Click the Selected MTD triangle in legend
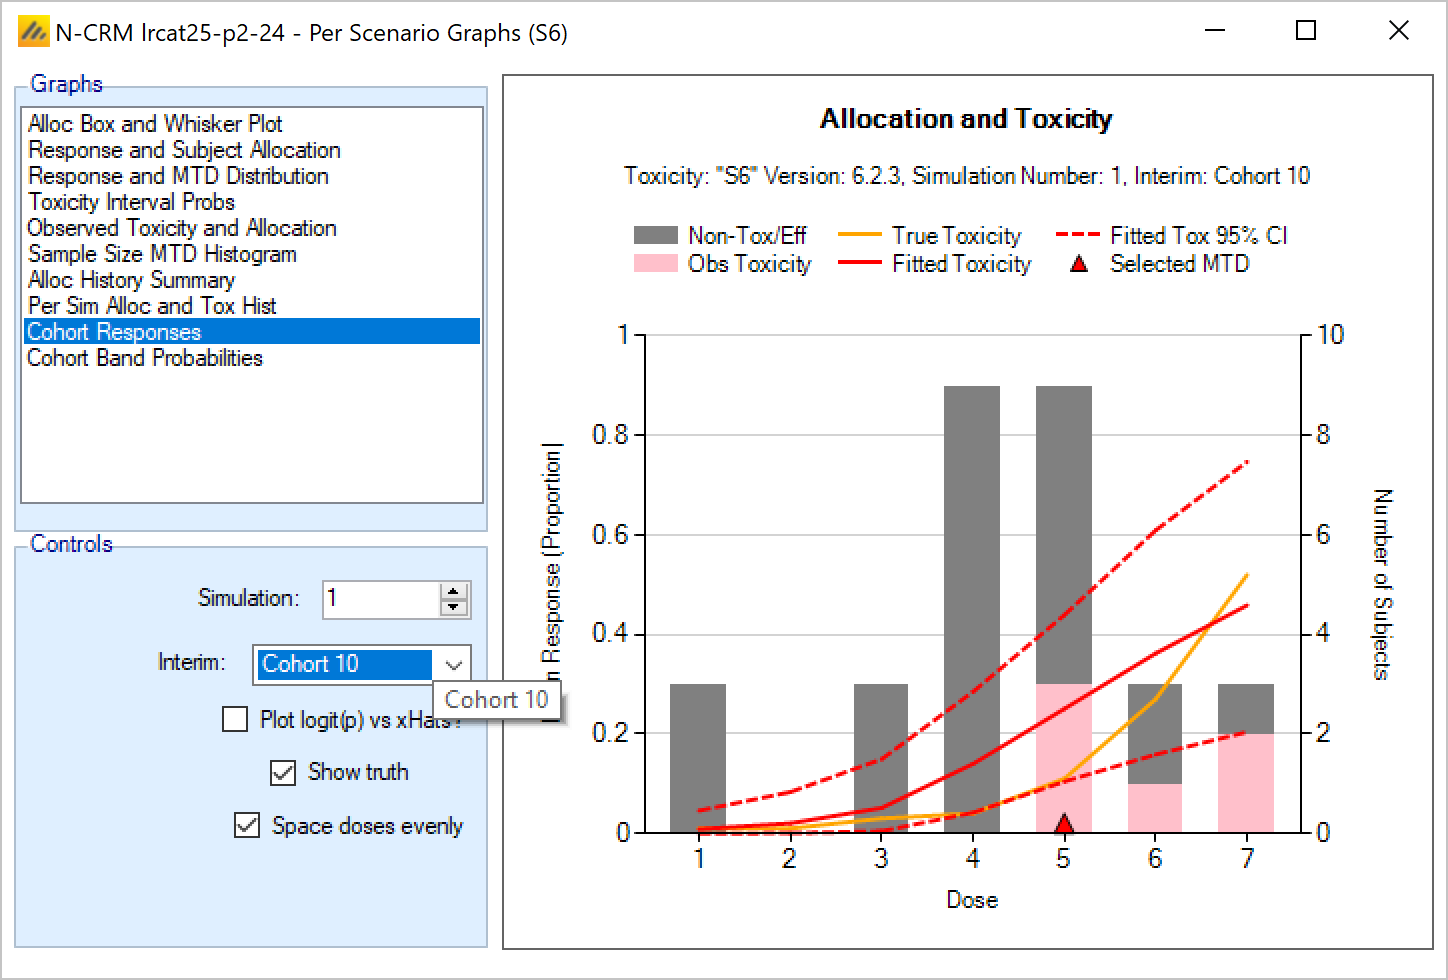1448x980 pixels. coord(1079,265)
